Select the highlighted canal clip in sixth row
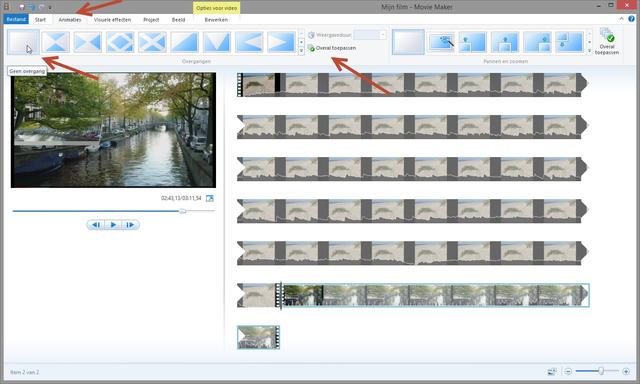The height and width of the screenshot is (384, 640). point(436,295)
